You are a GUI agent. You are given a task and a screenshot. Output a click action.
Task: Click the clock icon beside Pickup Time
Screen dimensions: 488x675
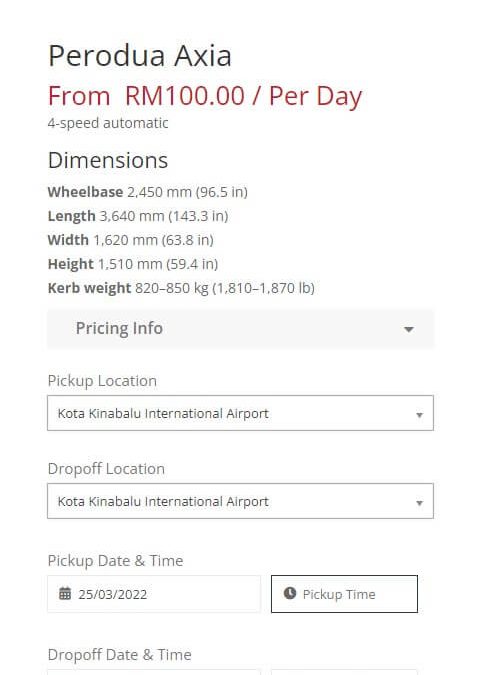[290, 593]
